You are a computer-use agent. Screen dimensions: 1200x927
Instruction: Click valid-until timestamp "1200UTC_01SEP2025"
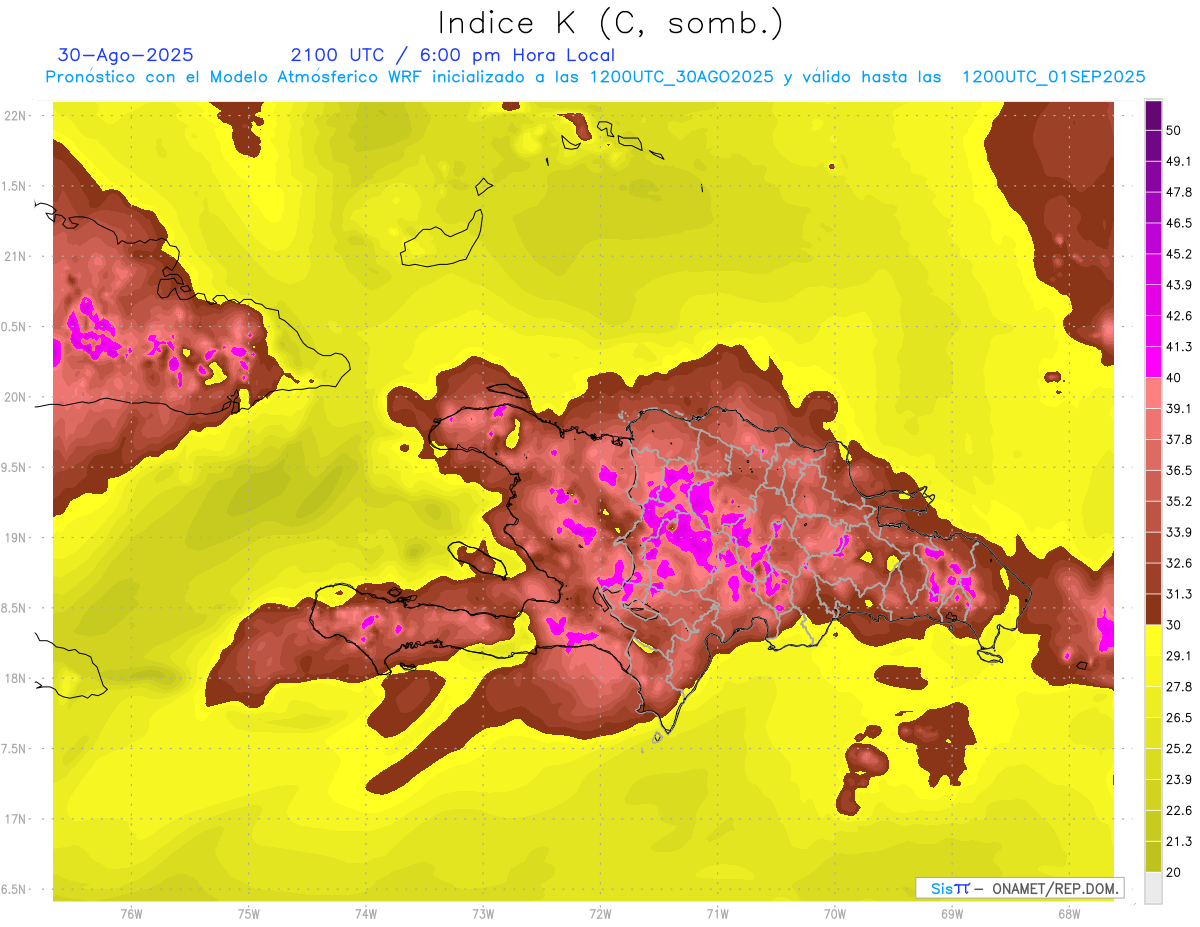click(1053, 77)
